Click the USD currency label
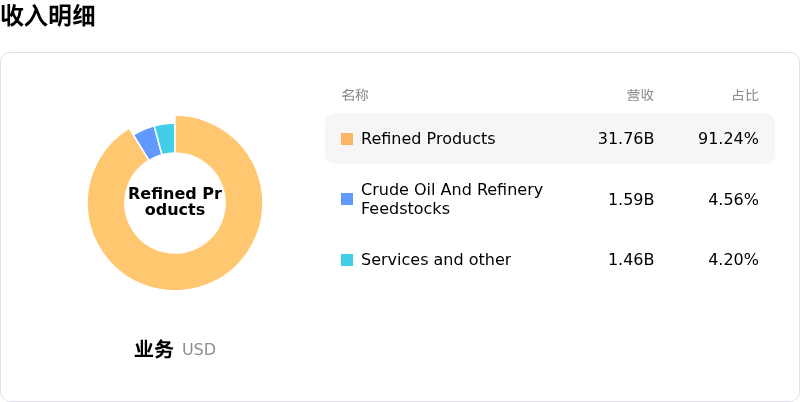Image resolution: width=800 pixels, height=402 pixels. [x=199, y=350]
